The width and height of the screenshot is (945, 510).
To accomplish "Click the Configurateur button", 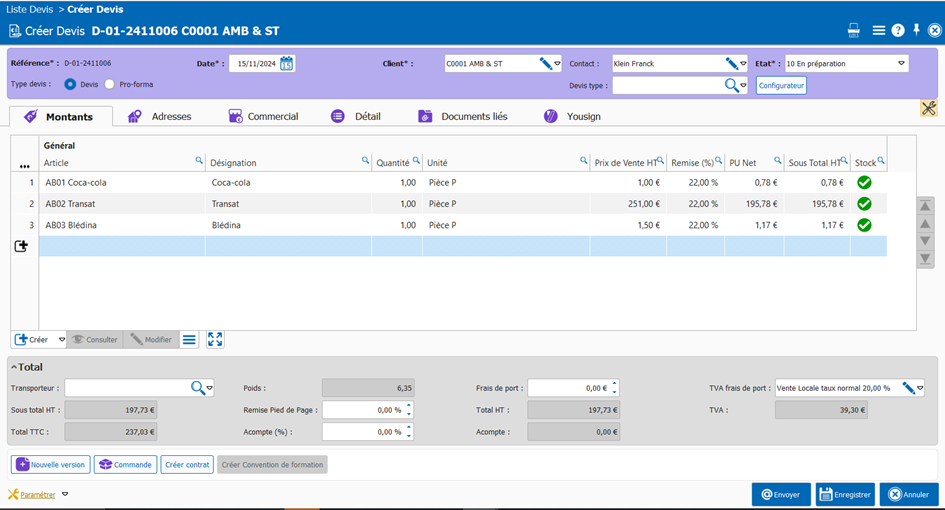I will click(781, 86).
